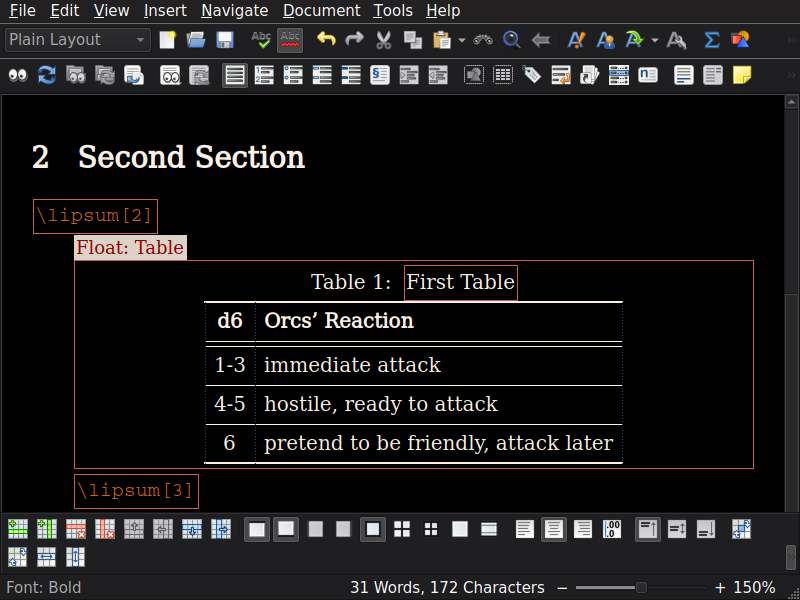Create a new document with the New icon
This screenshot has width=800, height=600.
pos(167,40)
